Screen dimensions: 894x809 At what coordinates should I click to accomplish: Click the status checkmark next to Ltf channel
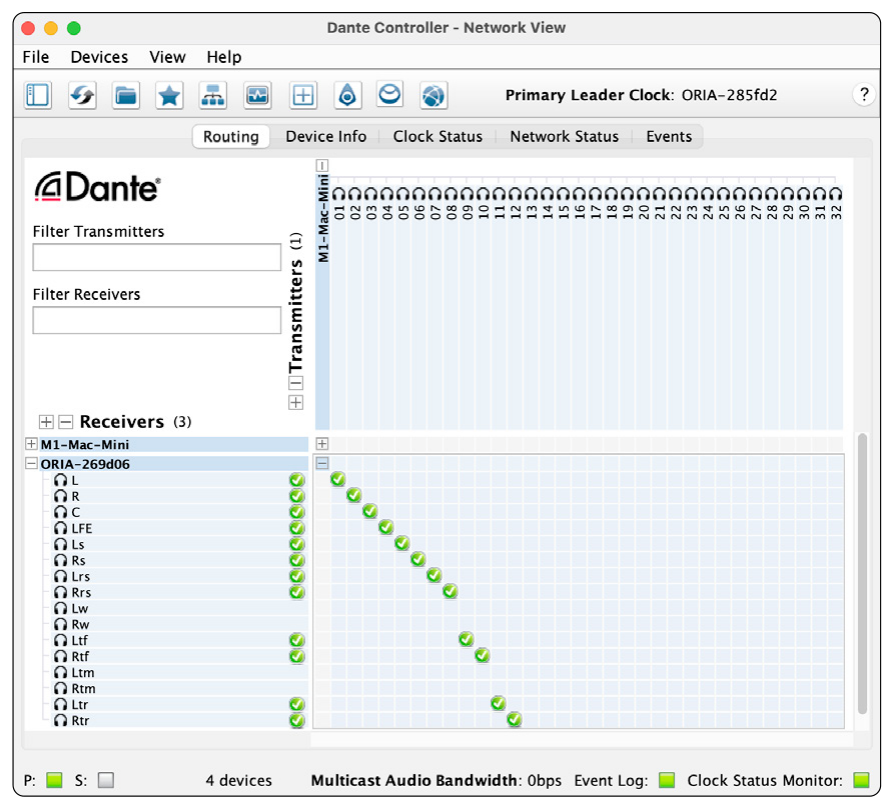[297, 640]
